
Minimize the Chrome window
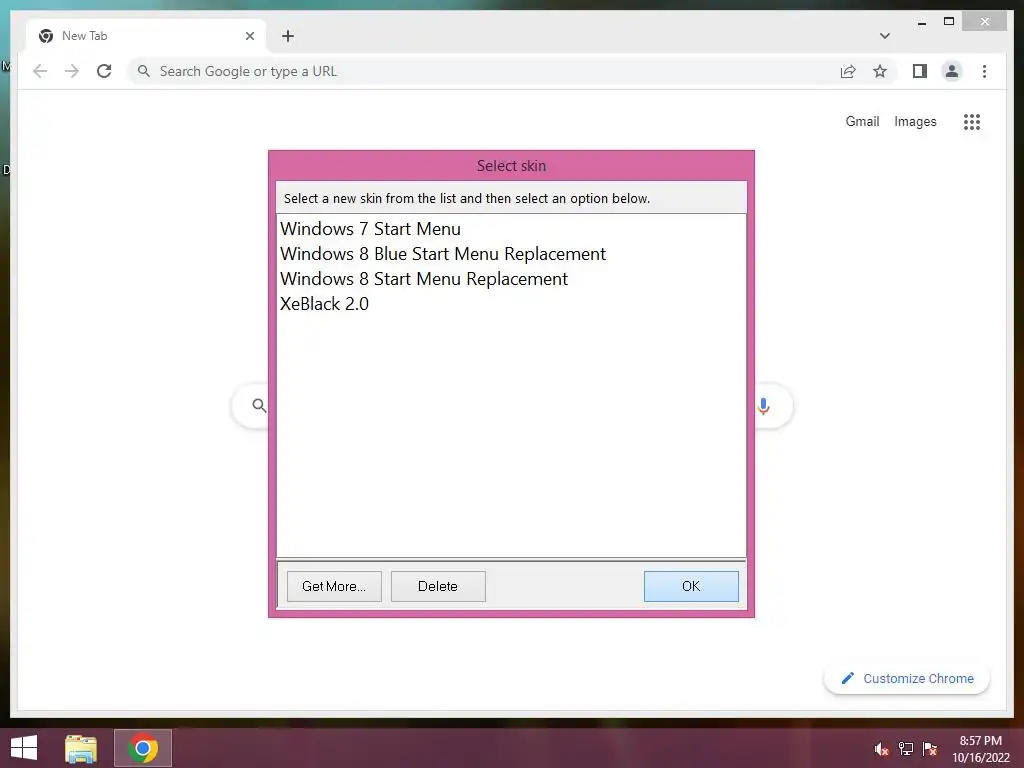coord(921,22)
